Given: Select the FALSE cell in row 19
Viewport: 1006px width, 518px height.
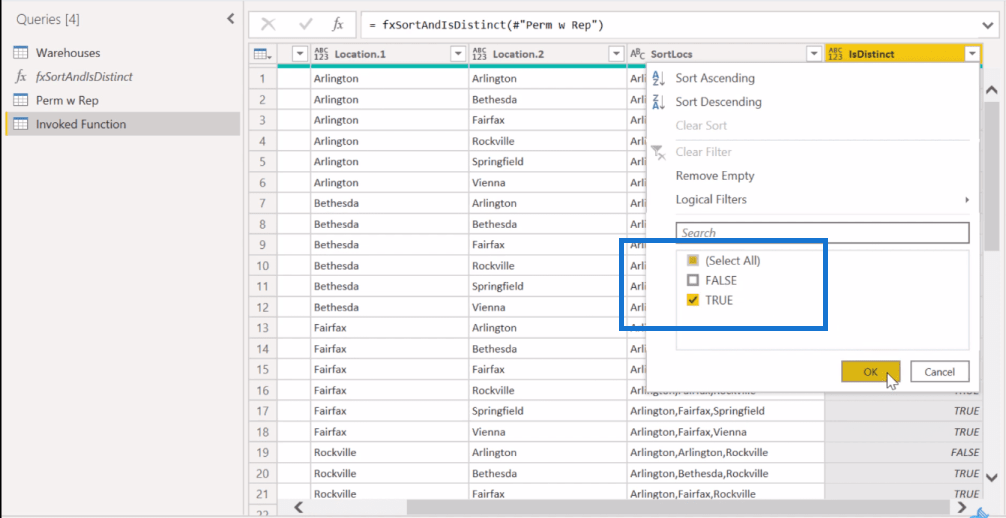Looking at the screenshot, I should pyautogui.click(x=903, y=453).
